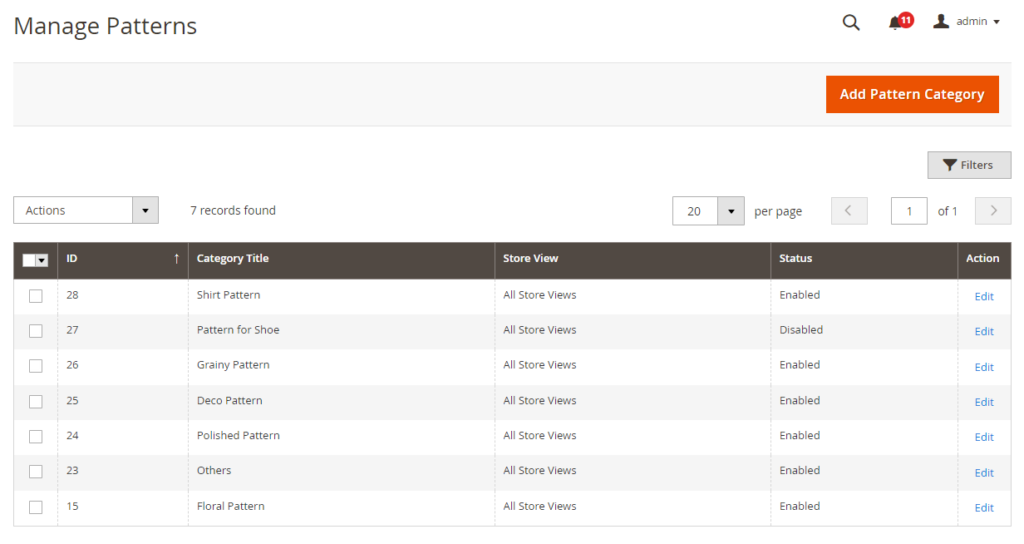Open the per page count dropdown
Screen dimensions: 1024x544
[730, 211]
